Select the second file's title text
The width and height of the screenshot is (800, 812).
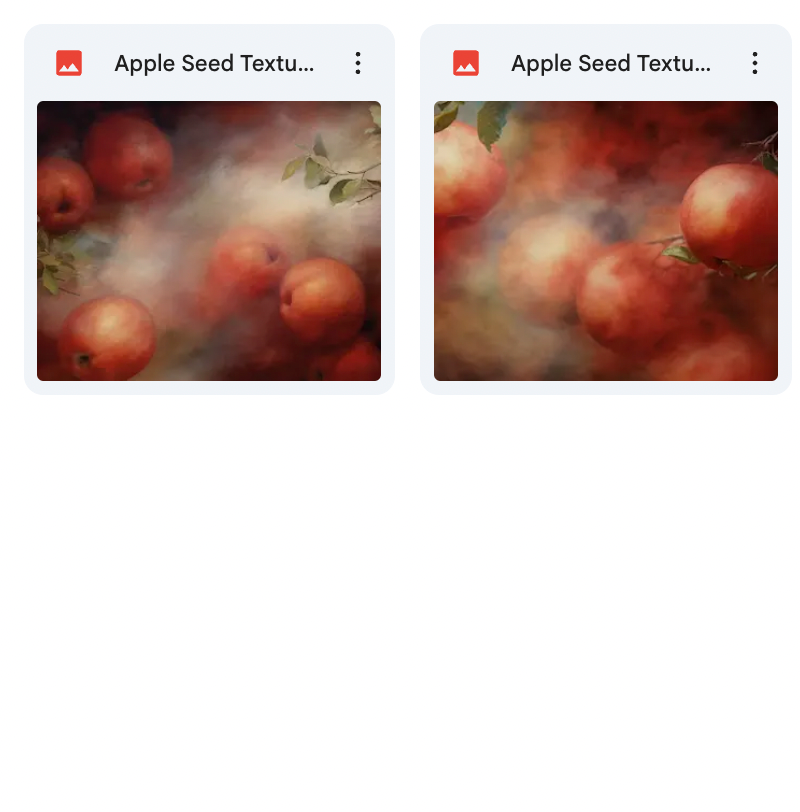point(611,64)
